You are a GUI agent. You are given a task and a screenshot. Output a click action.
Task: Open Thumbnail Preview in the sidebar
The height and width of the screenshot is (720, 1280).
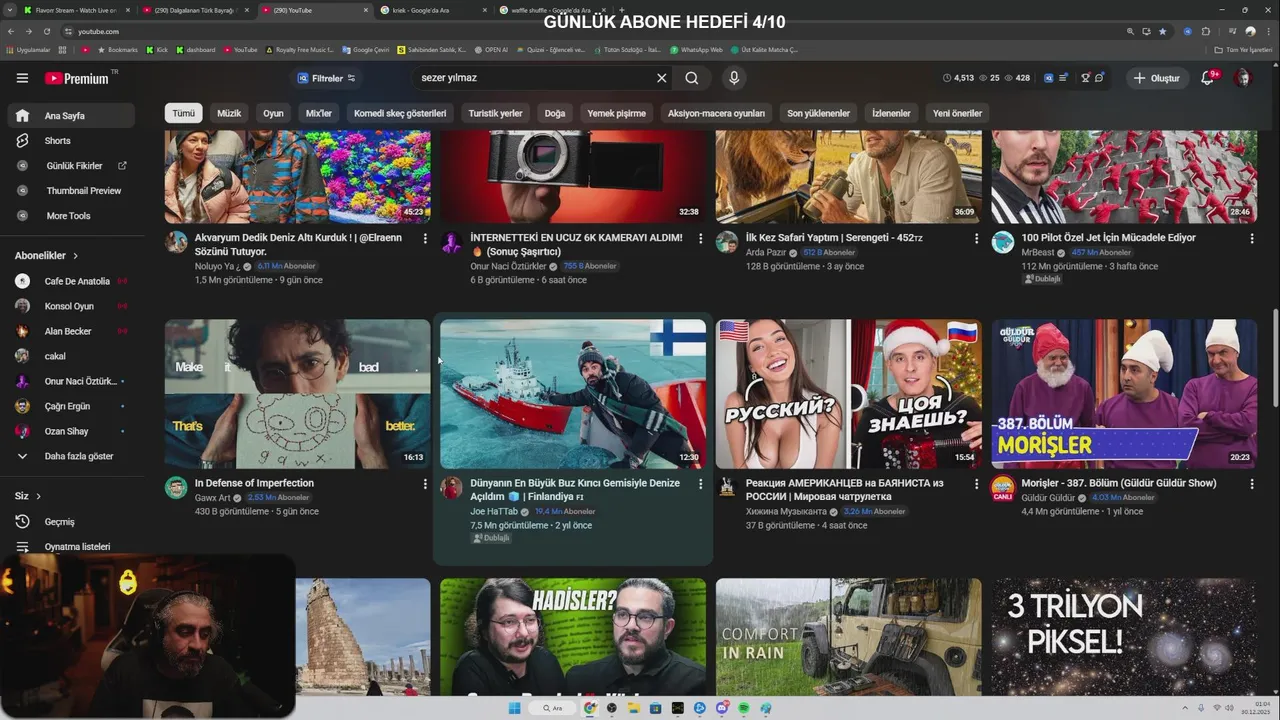(83, 191)
